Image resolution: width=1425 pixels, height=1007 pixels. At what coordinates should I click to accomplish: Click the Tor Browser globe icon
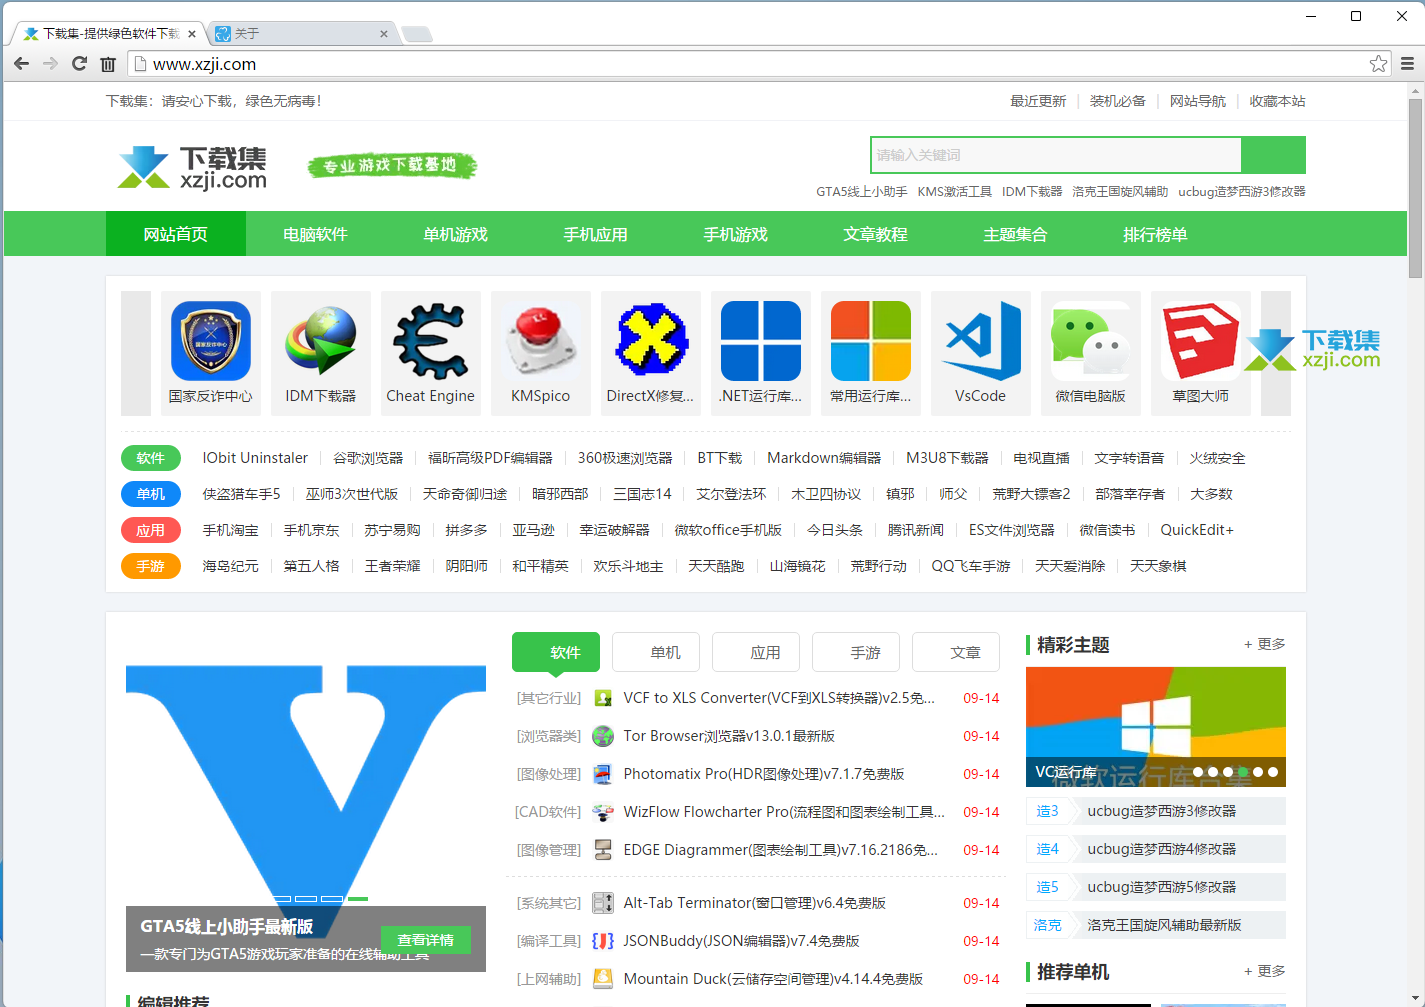pyautogui.click(x=603, y=736)
